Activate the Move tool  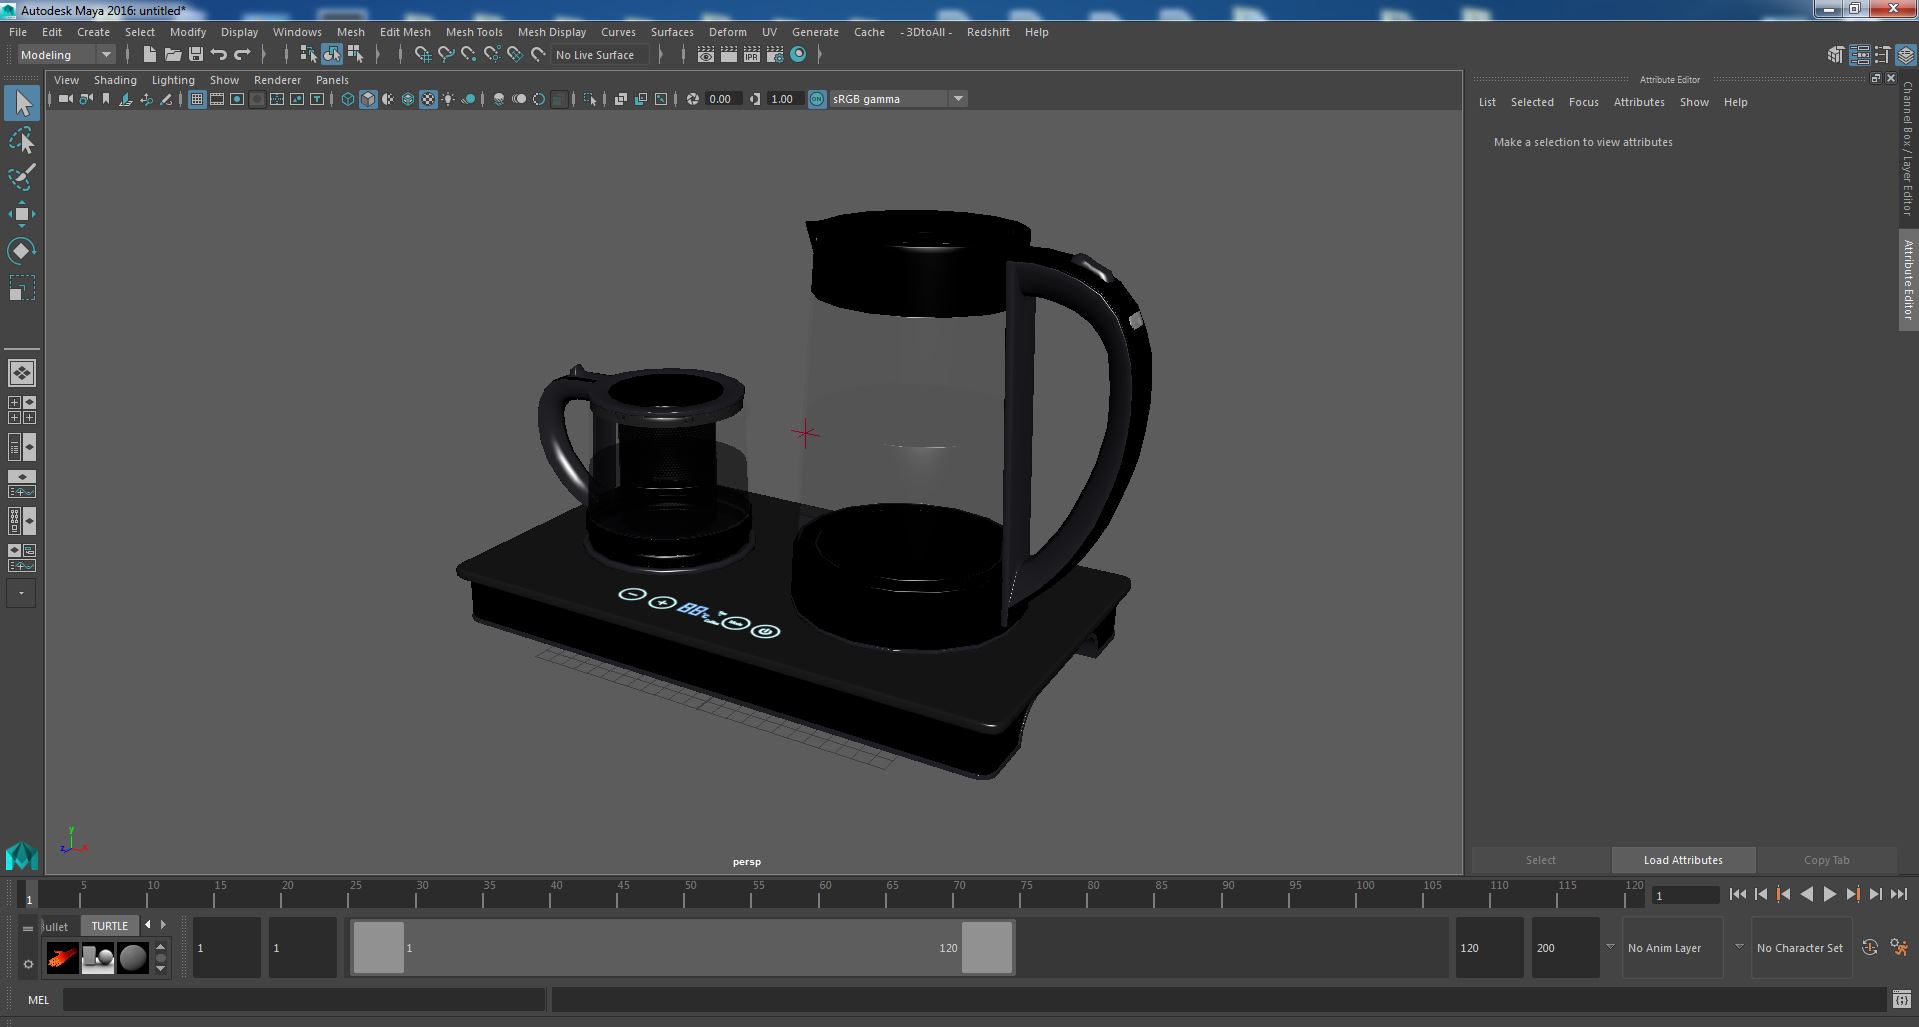pyautogui.click(x=22, y=214)
